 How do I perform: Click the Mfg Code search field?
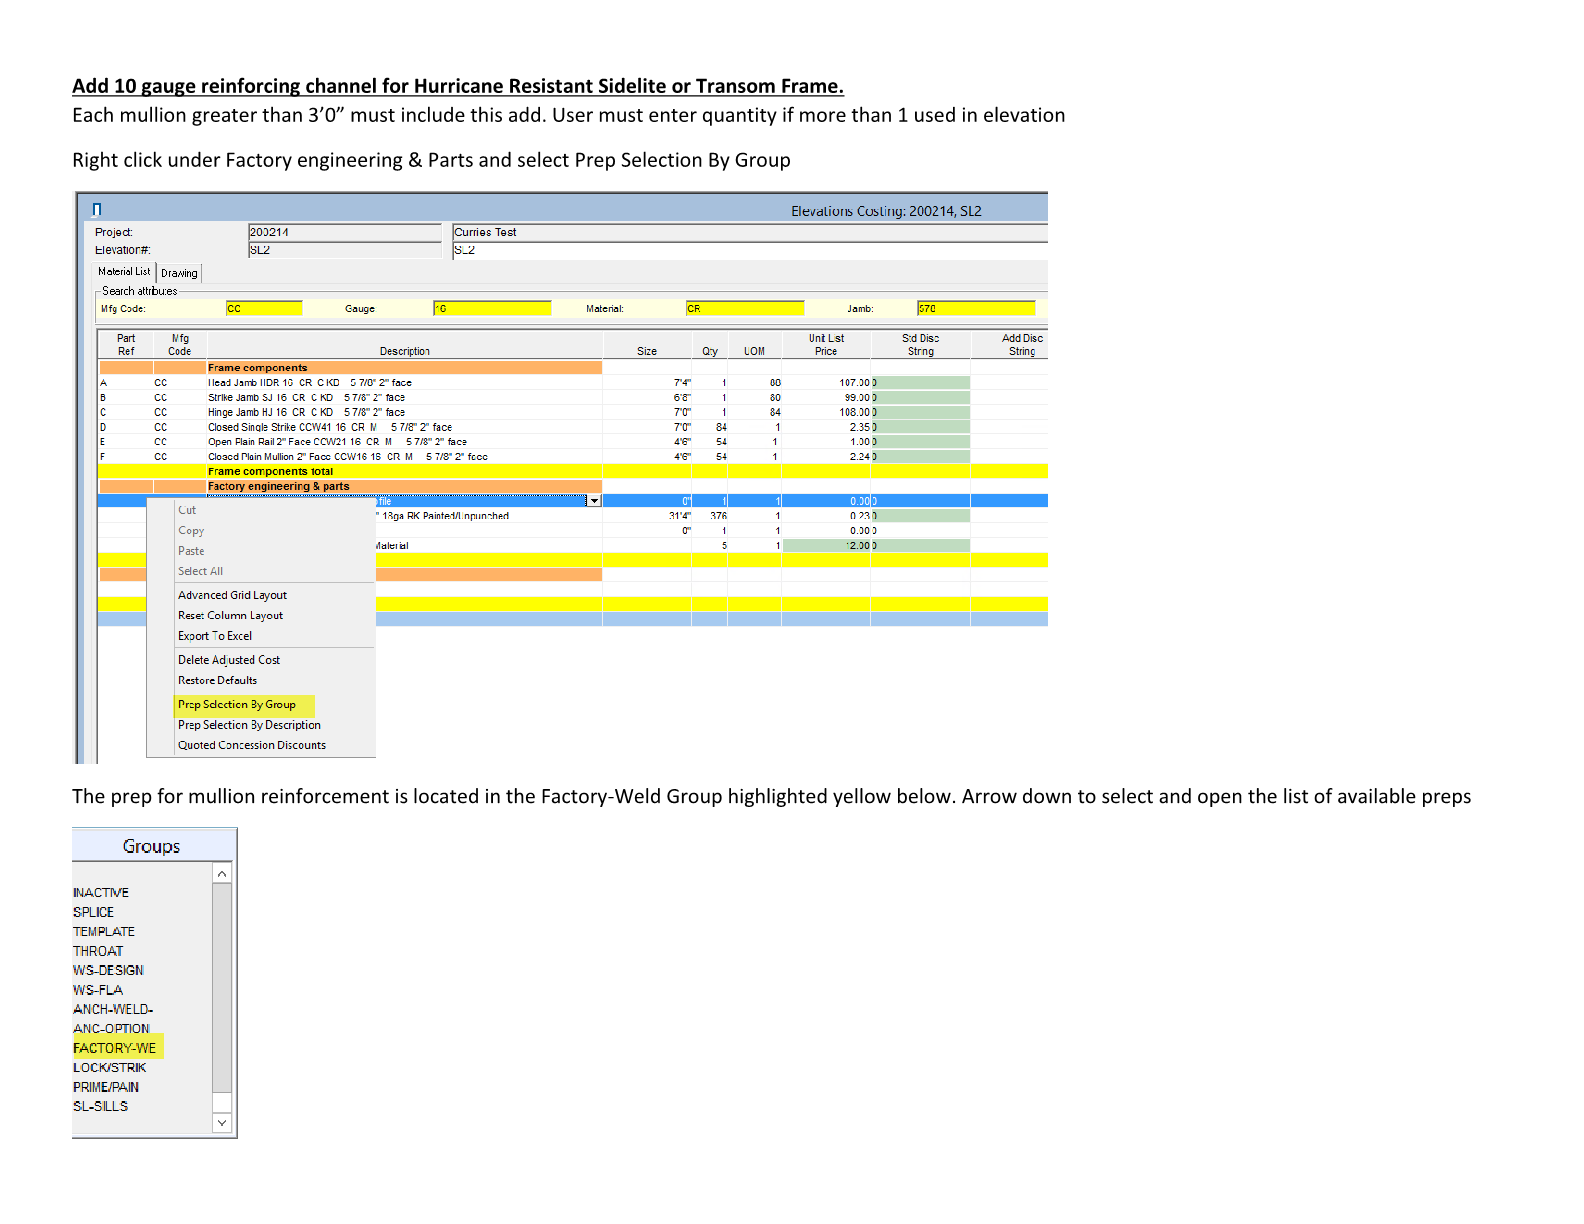tap(264, 309)
